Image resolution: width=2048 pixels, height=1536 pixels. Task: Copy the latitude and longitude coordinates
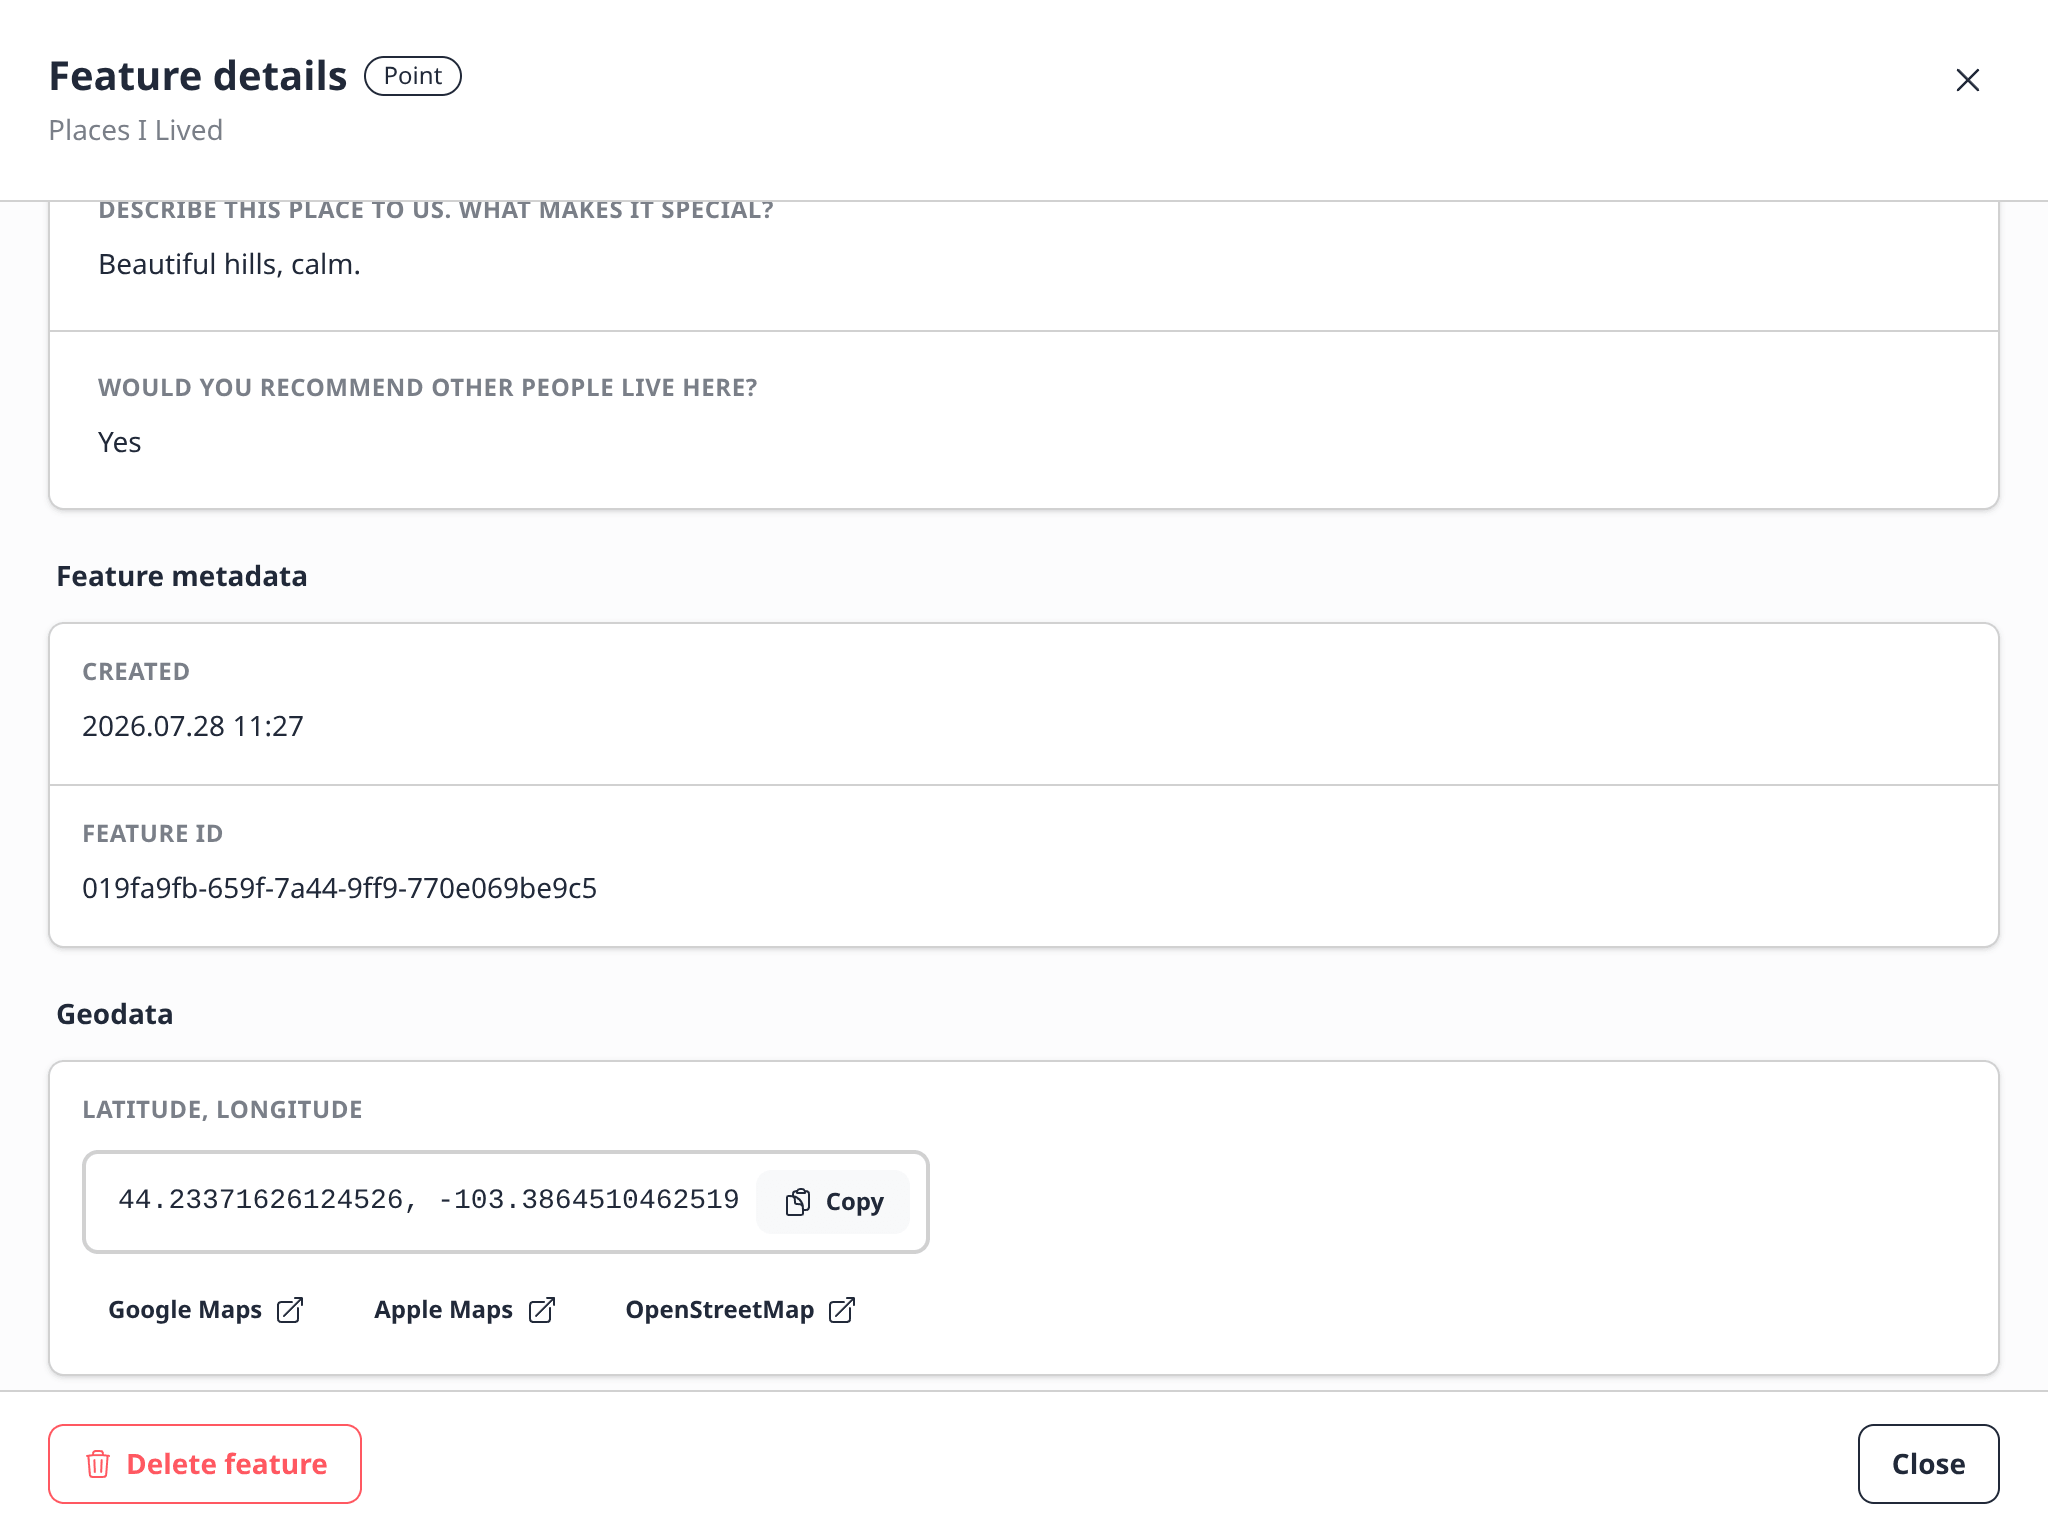tap(834, 1202)
